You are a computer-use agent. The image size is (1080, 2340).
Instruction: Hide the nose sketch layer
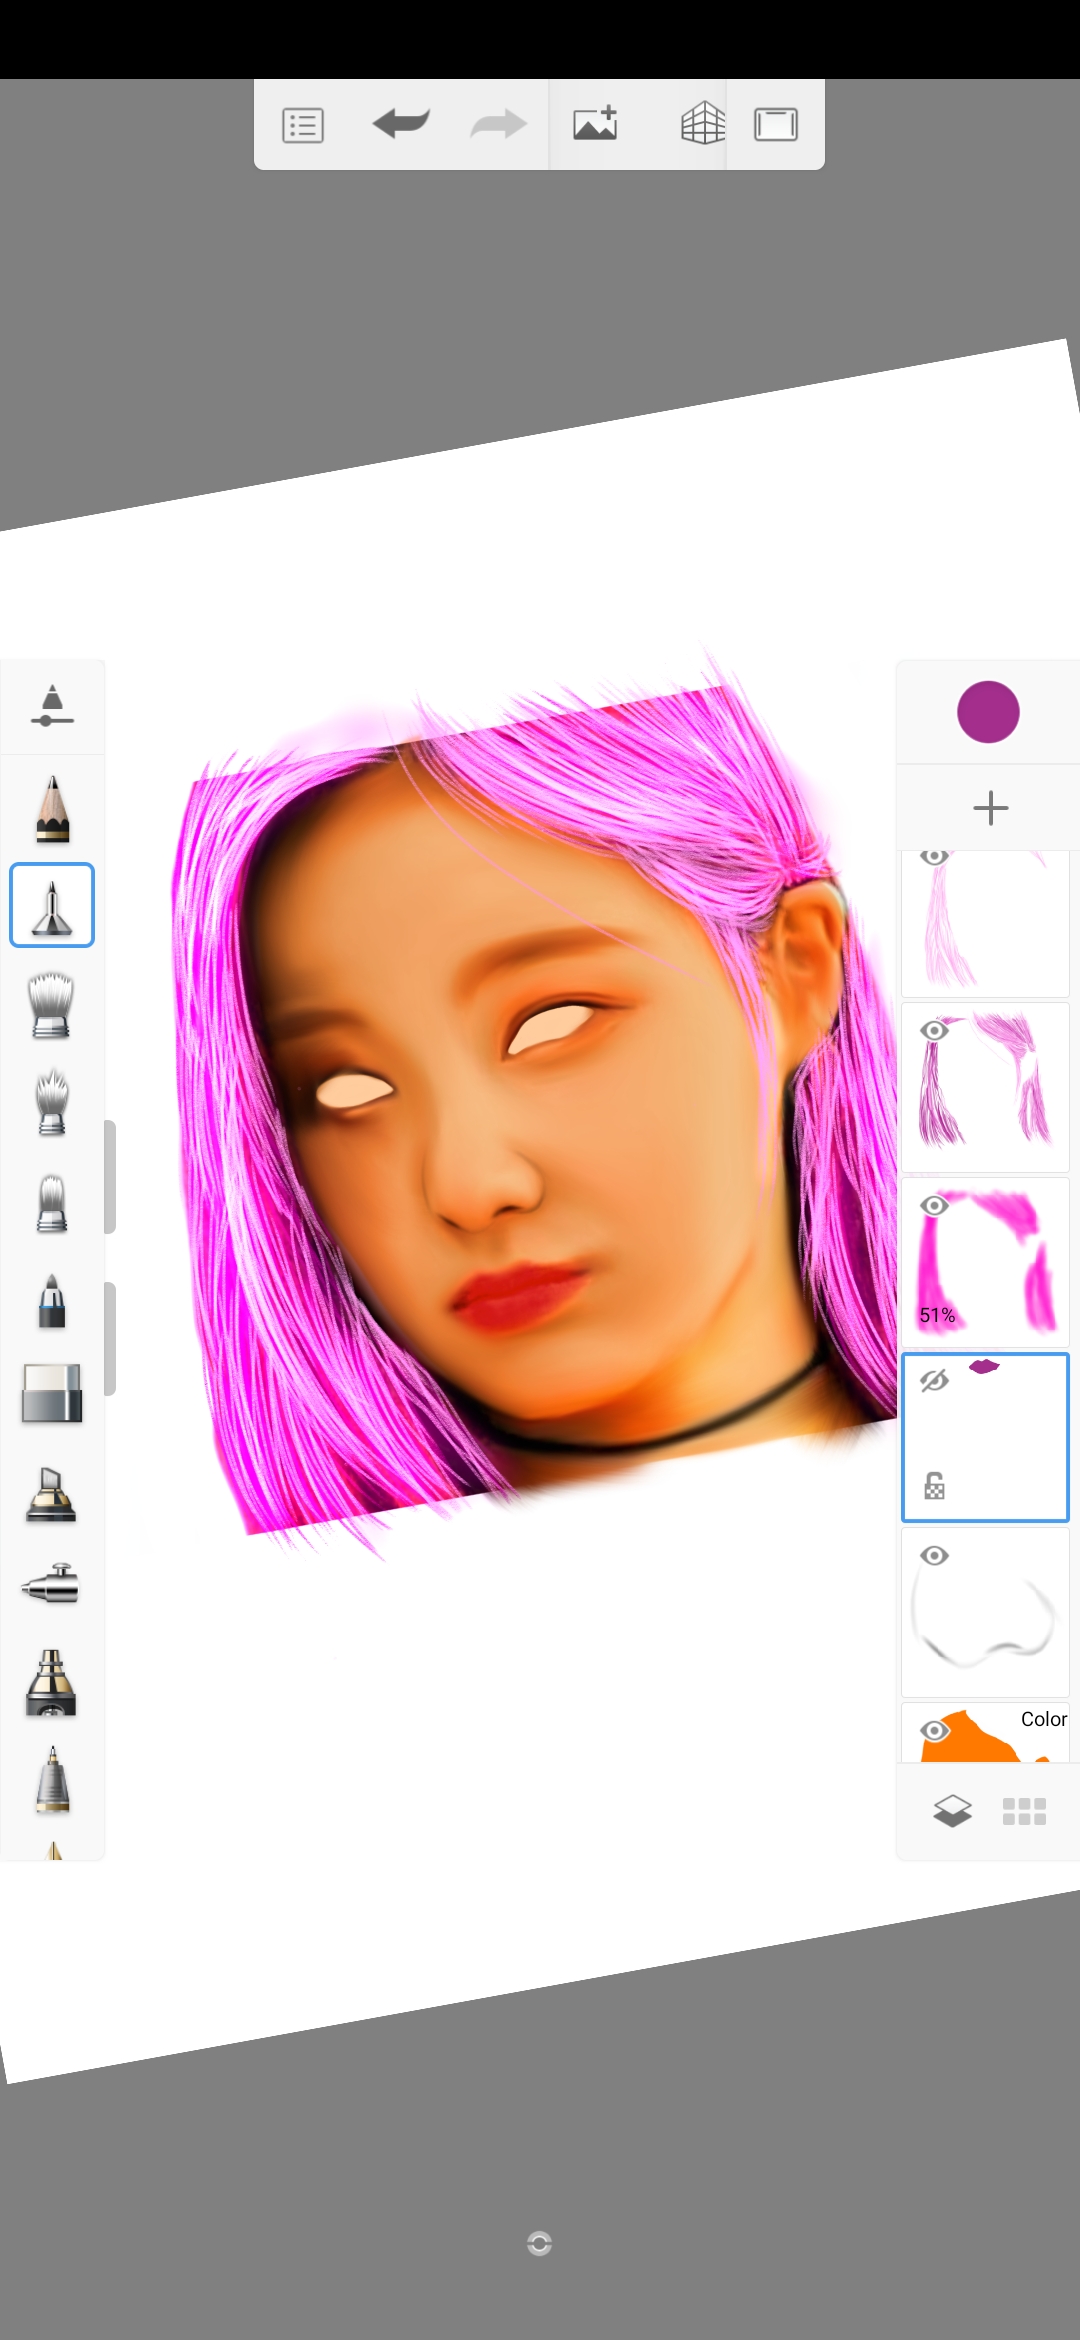point(934,1555)
